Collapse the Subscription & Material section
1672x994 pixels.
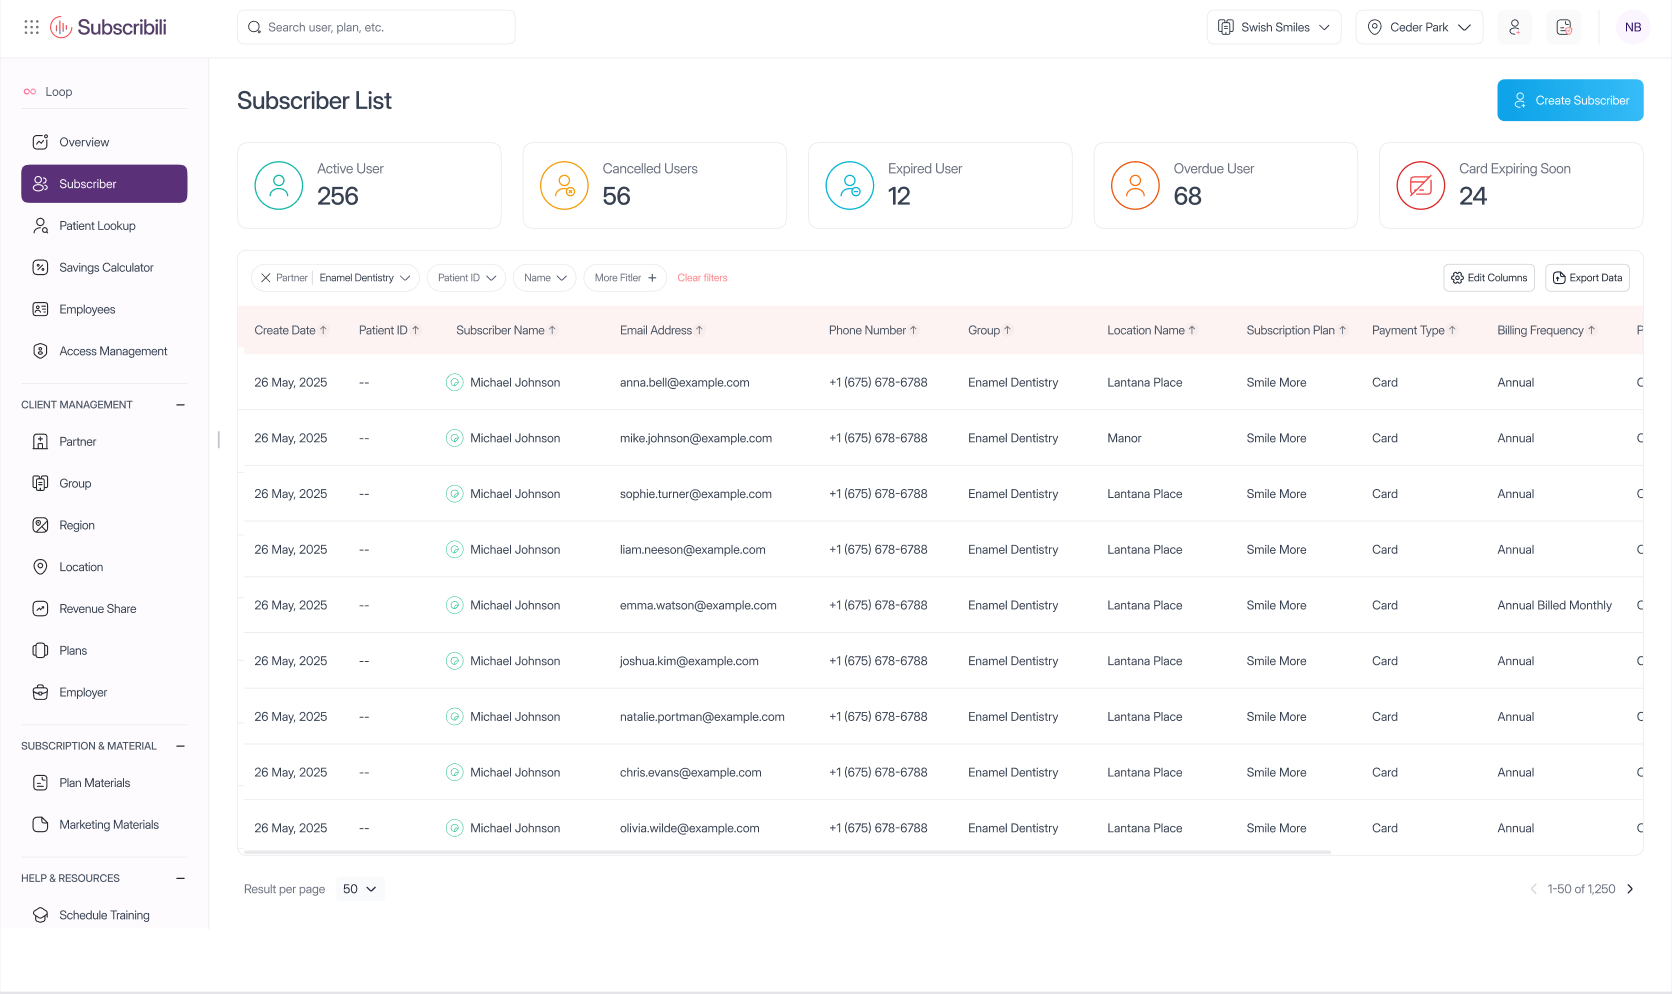click(x=180, y=746)
